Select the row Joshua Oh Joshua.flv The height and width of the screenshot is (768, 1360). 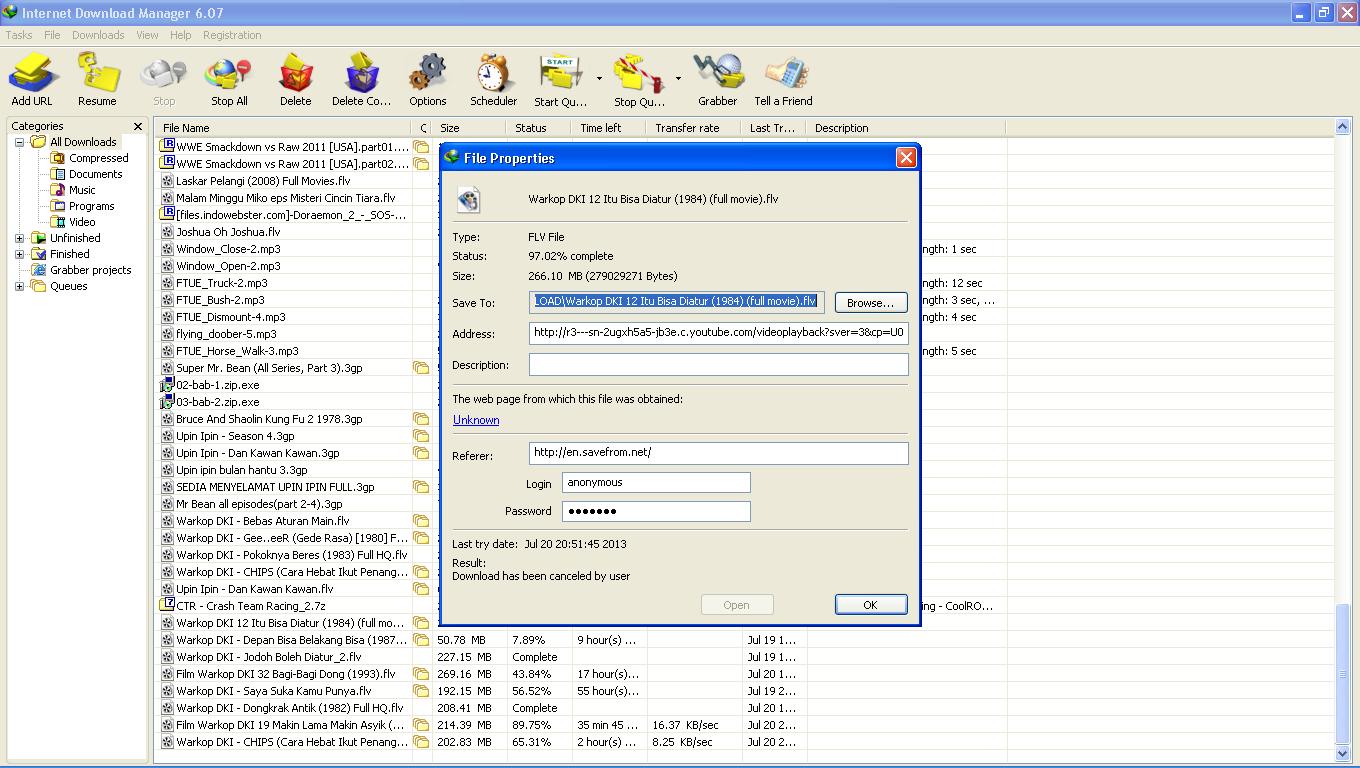[228, 232]
